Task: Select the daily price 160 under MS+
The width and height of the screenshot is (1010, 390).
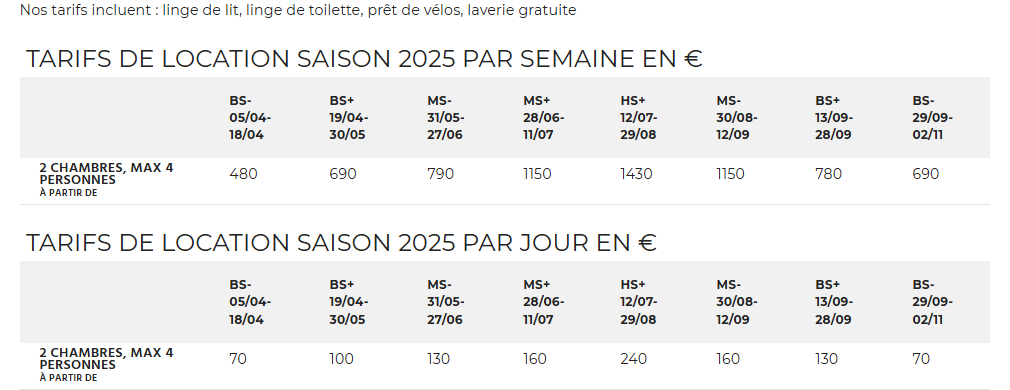Action: tap(535, 359)
